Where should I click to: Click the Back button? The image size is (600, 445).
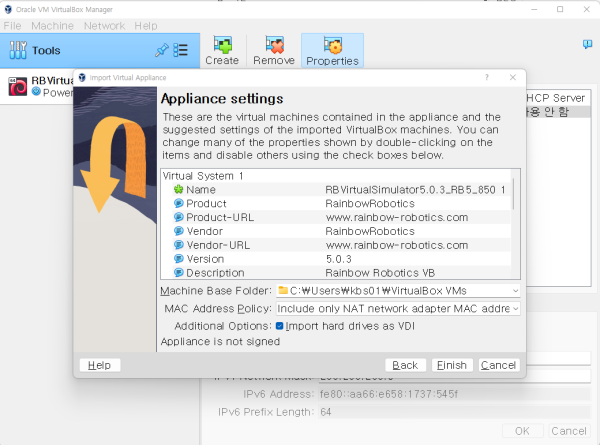(405, 365)
